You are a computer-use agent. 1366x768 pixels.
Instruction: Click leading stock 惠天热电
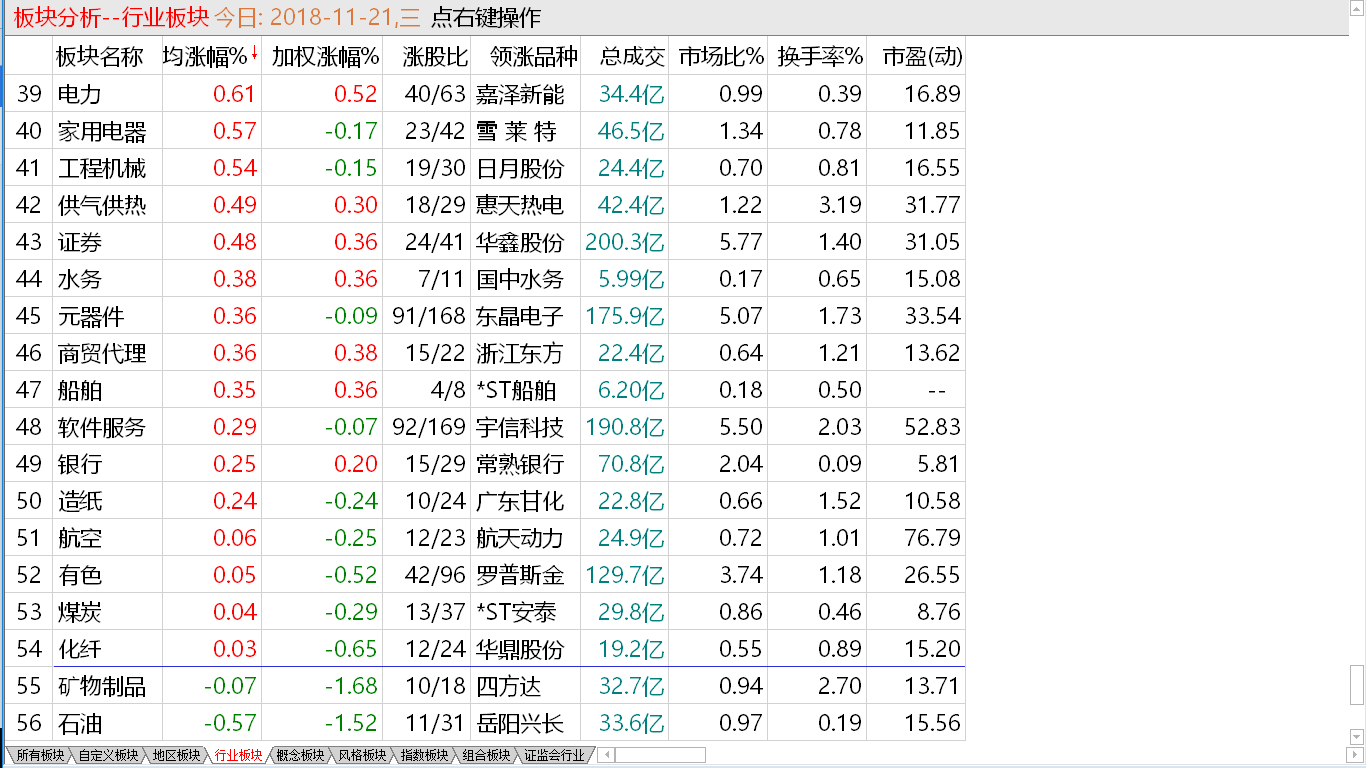[520, 205]
